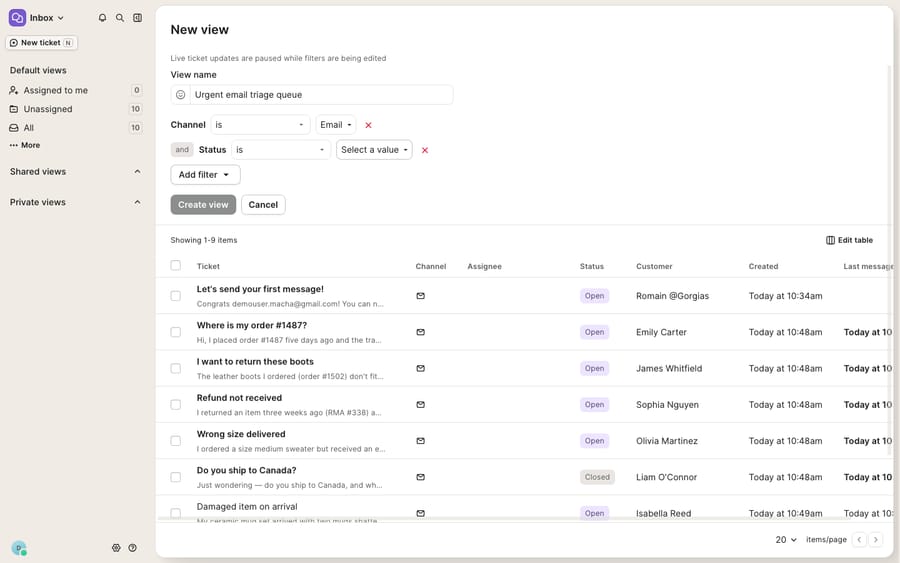The height and width of the screenshot is (563, 900).
Task: Check the 'Do you ship to Canada?' ticket
Action: click(x=176, y=477)
